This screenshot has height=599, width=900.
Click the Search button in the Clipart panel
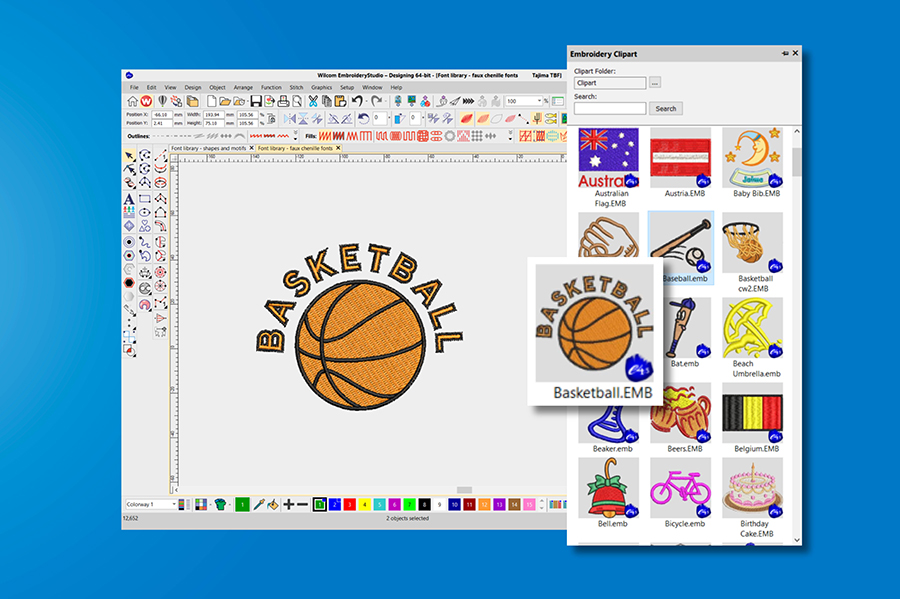click(x=666, y=108)
